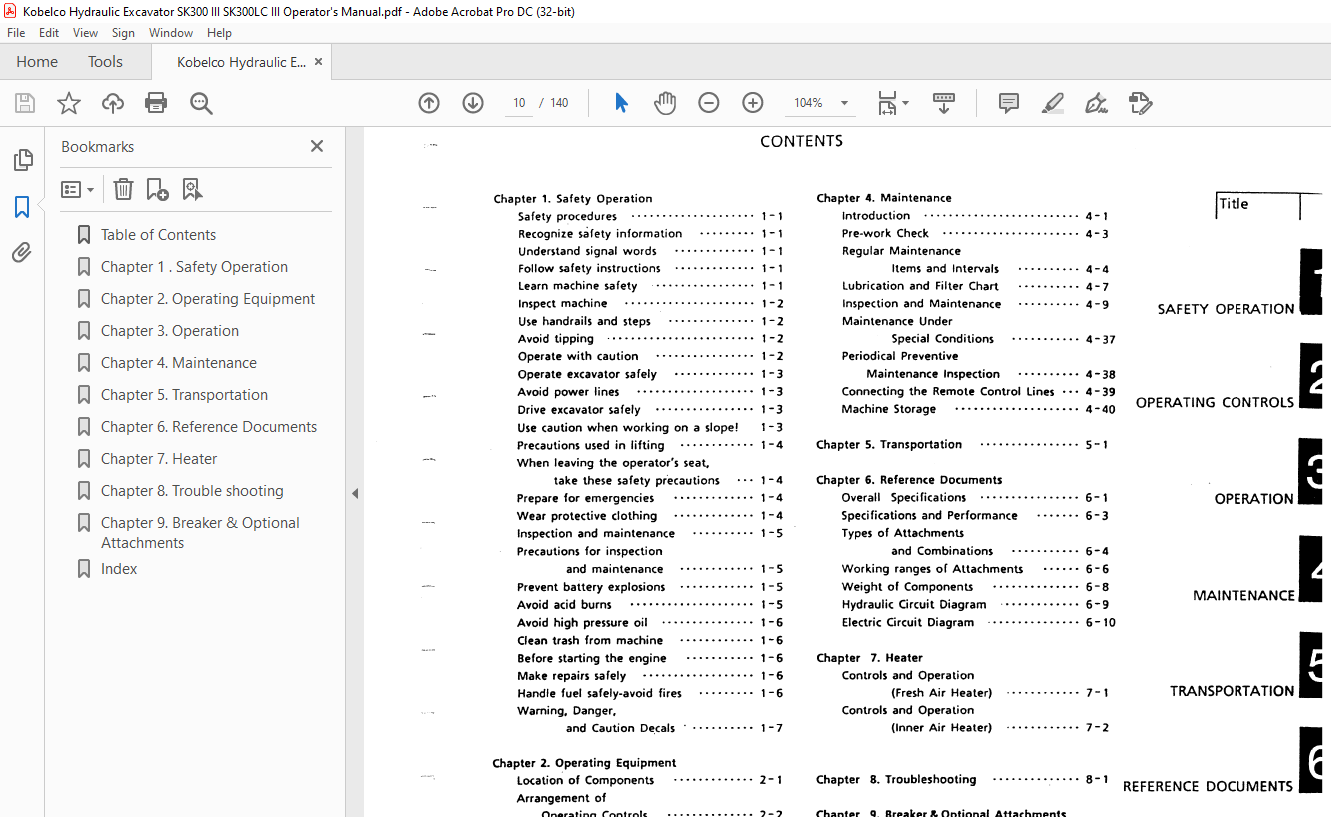Screen dimensions: 1331x817
Task: Click the scrolling mode keyboard icon
Action: pyautogui.click(x=944, y=103)
